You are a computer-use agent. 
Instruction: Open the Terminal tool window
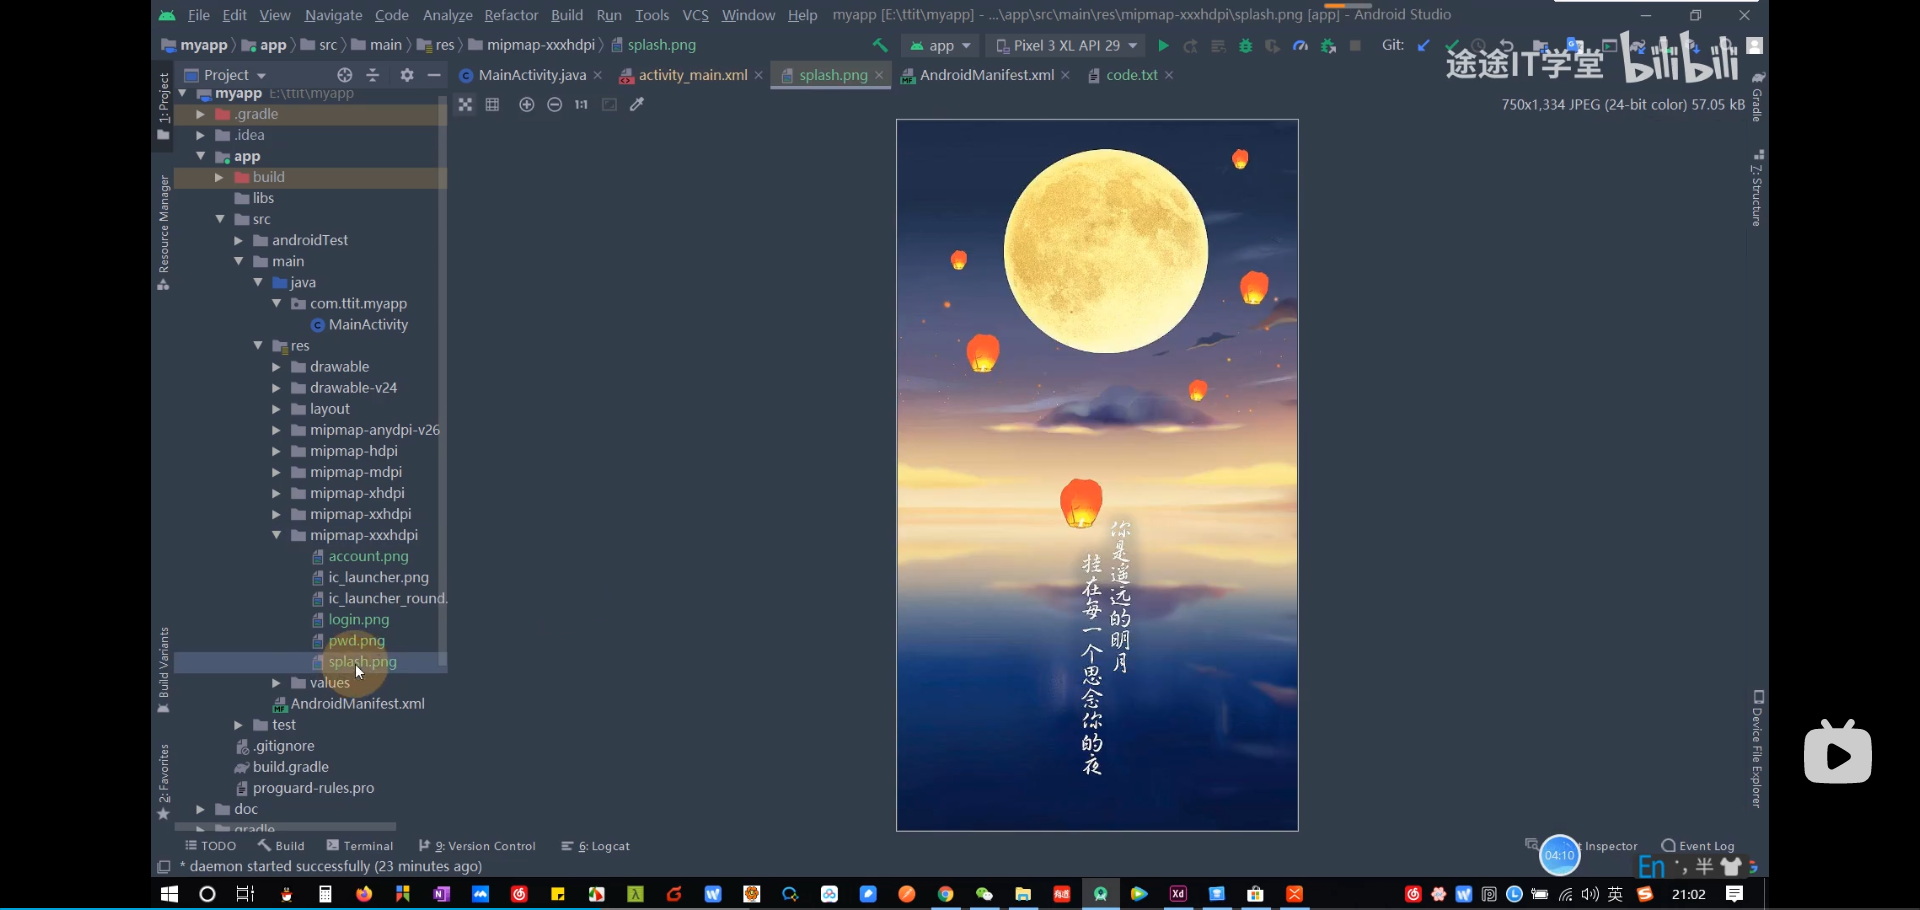pyautogui.click(x=360, y=846)
